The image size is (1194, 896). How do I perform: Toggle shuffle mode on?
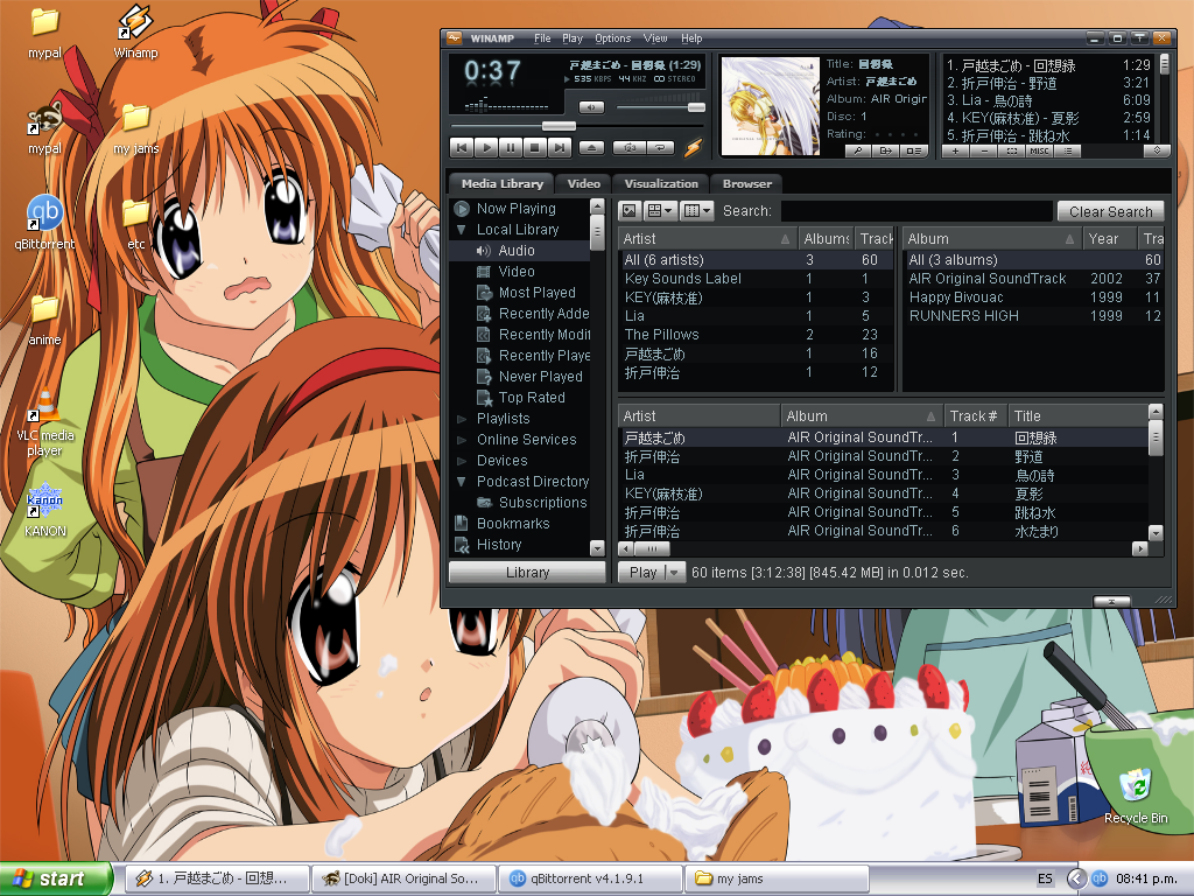(629, 148)
